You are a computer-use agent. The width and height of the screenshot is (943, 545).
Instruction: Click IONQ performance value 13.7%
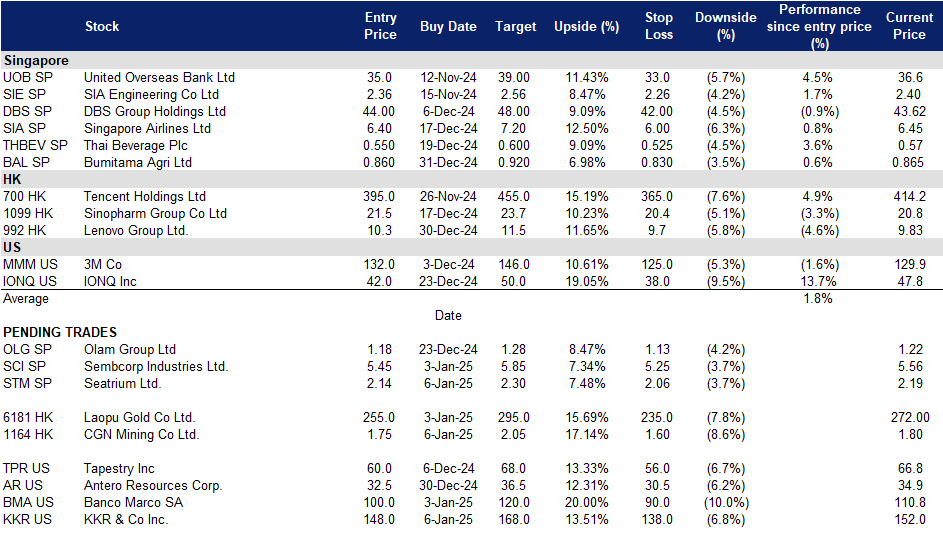(818, 282)
